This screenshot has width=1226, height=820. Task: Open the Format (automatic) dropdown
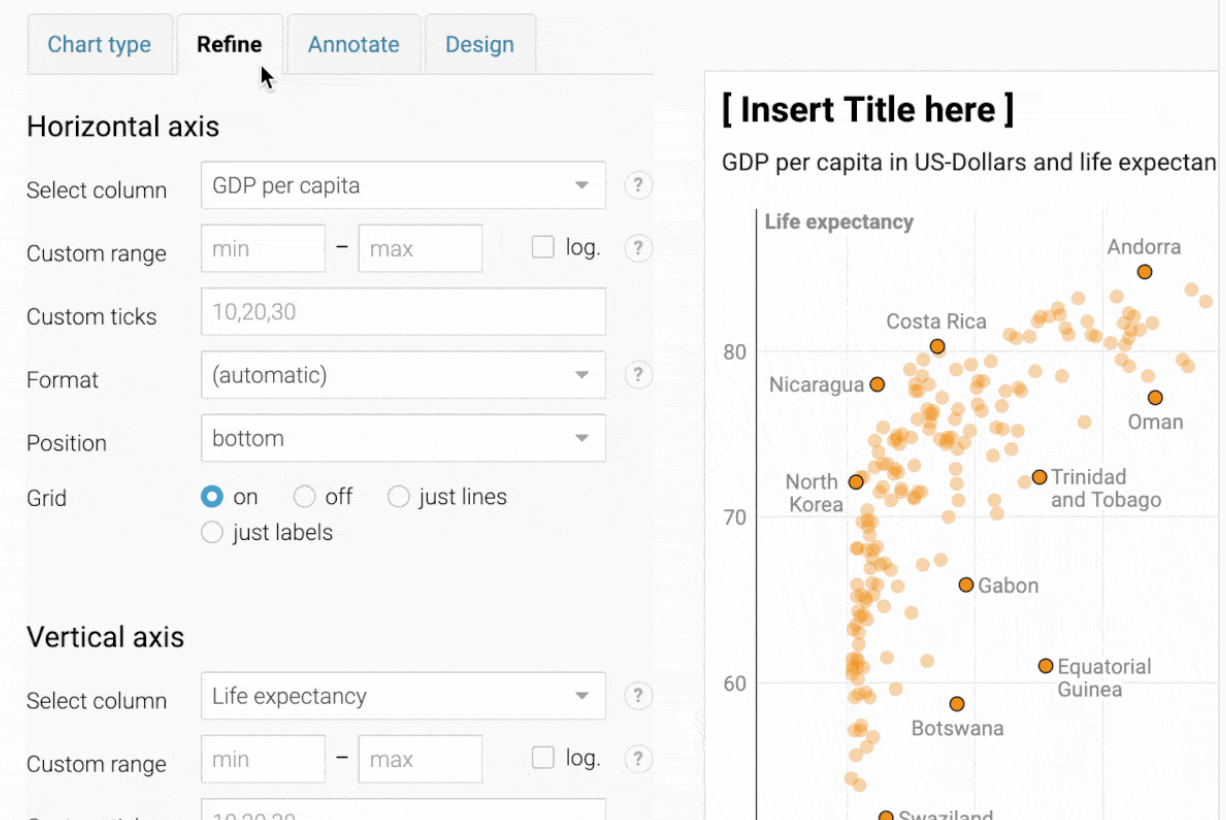(x=403, y=375)
